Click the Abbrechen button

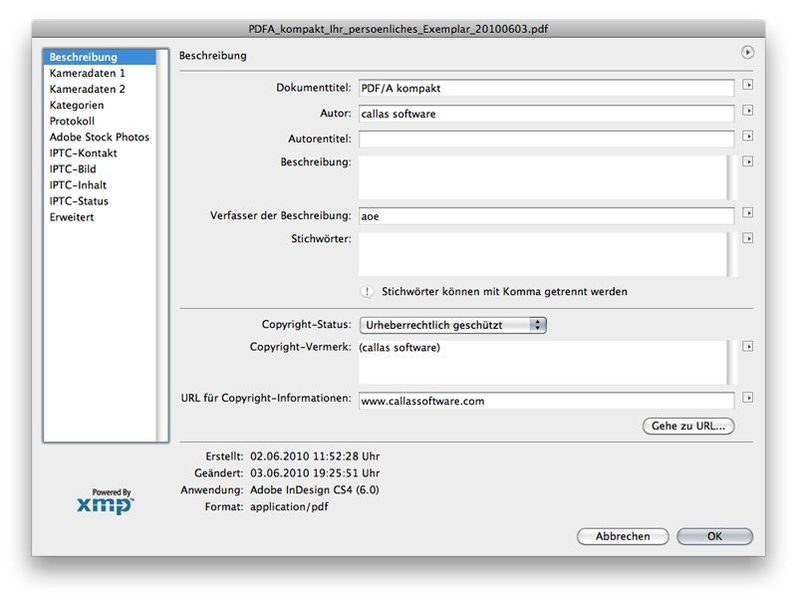(x=623, y=536)
